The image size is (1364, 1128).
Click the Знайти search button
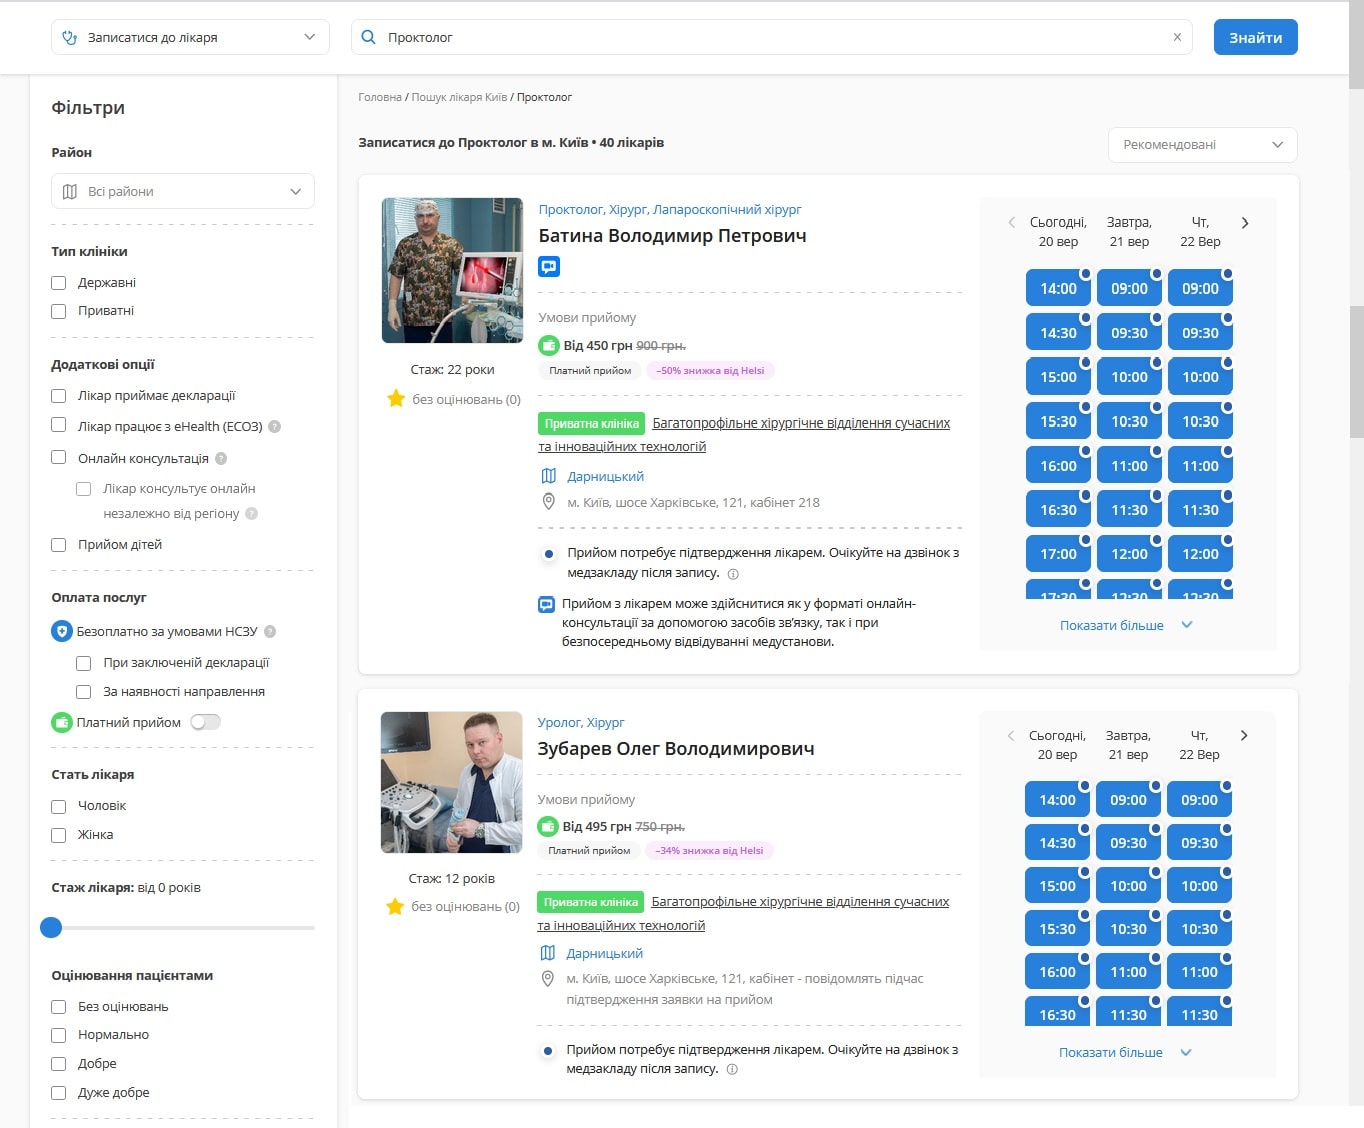tap(1256, 37)
